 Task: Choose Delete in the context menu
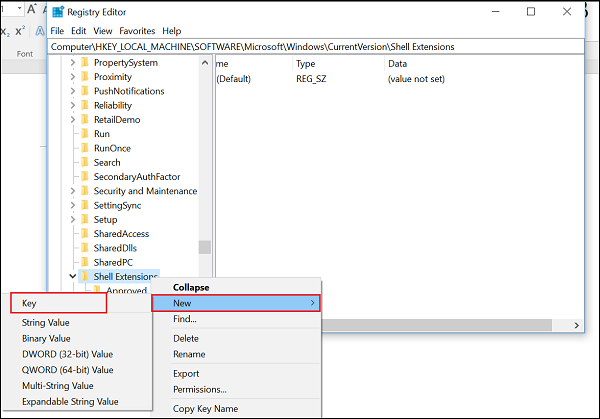236,338
